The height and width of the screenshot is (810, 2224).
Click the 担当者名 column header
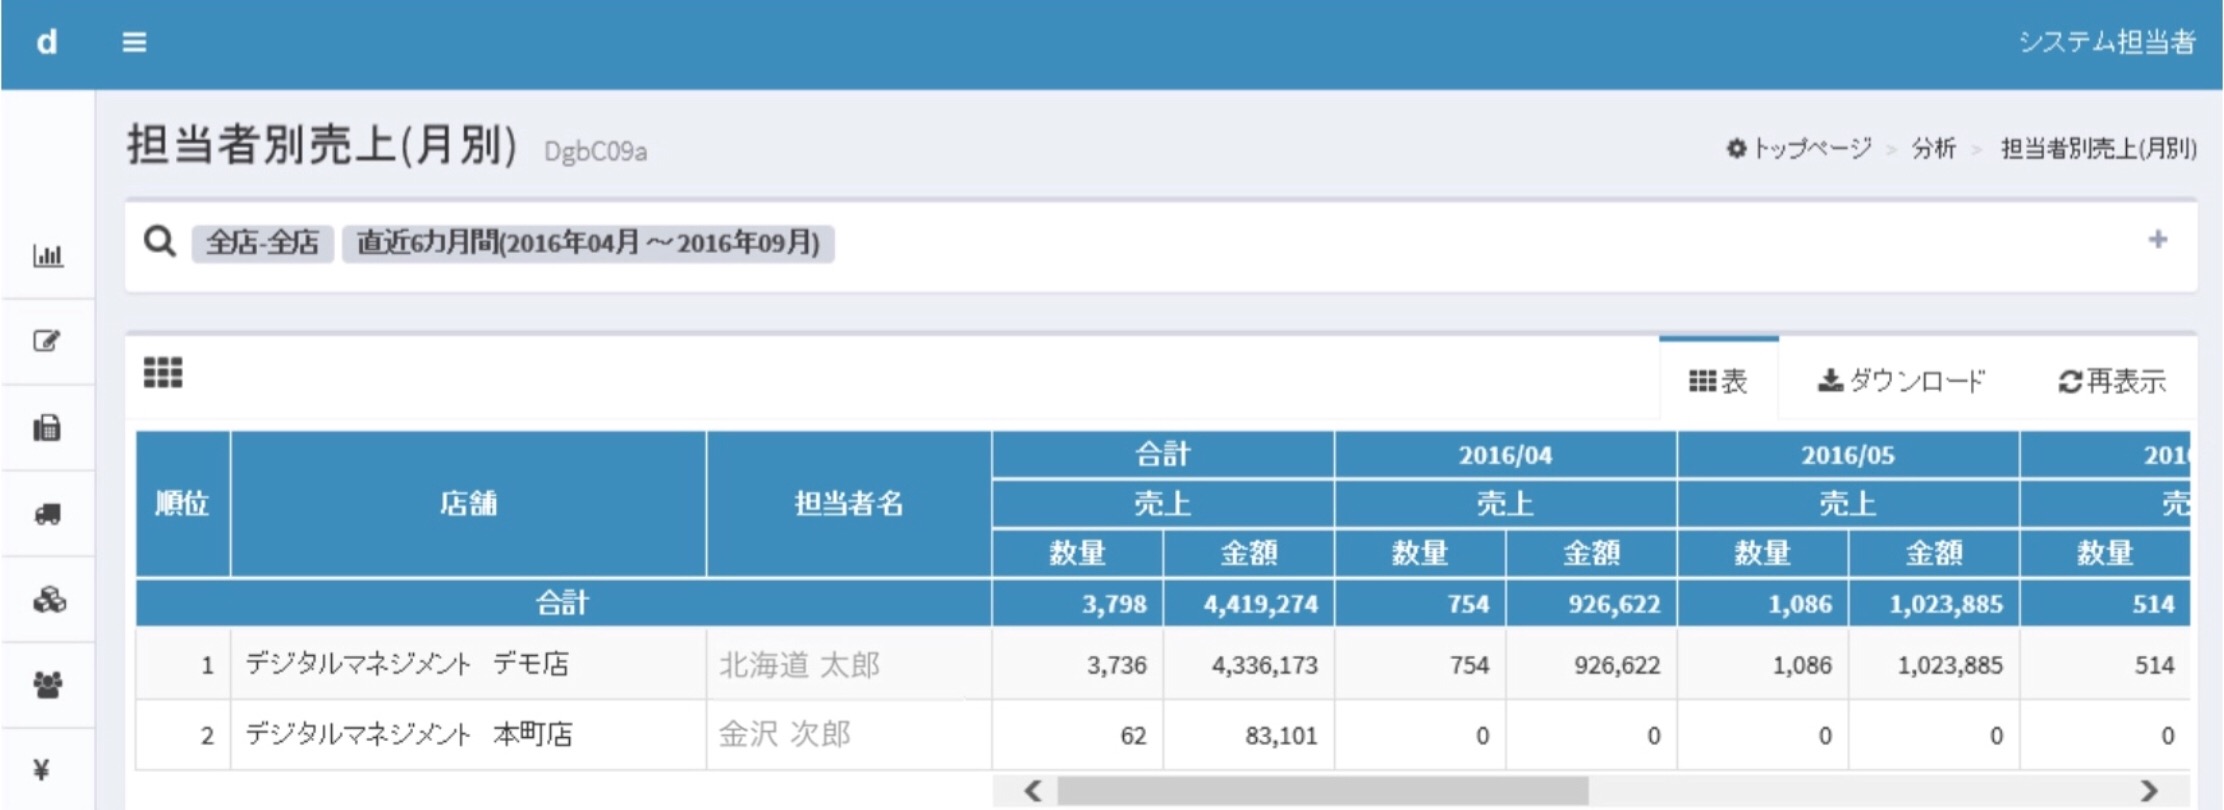coord(848,503)
